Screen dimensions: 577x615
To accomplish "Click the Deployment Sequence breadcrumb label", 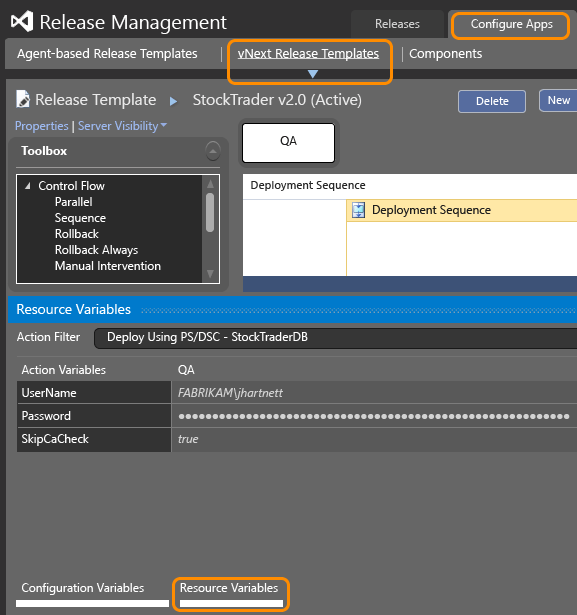I will point(308,185).
